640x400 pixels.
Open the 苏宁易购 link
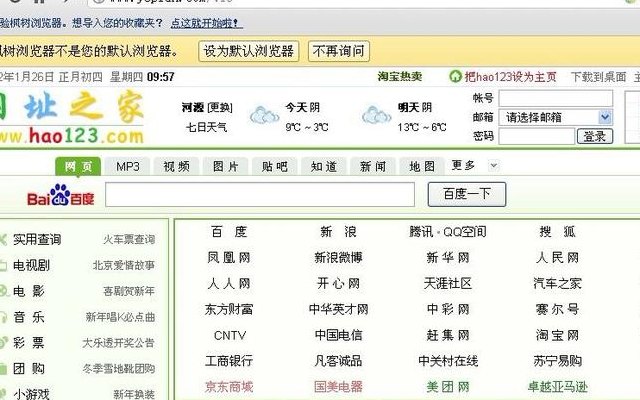tap(558, 361)
